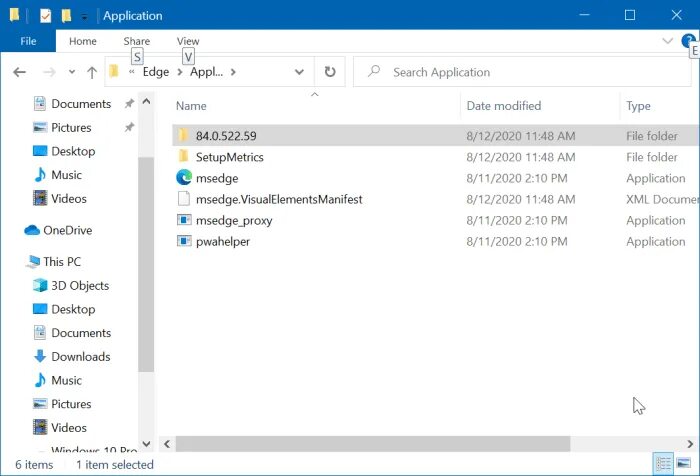Sort files by the Name column

[x=191, y=106]
